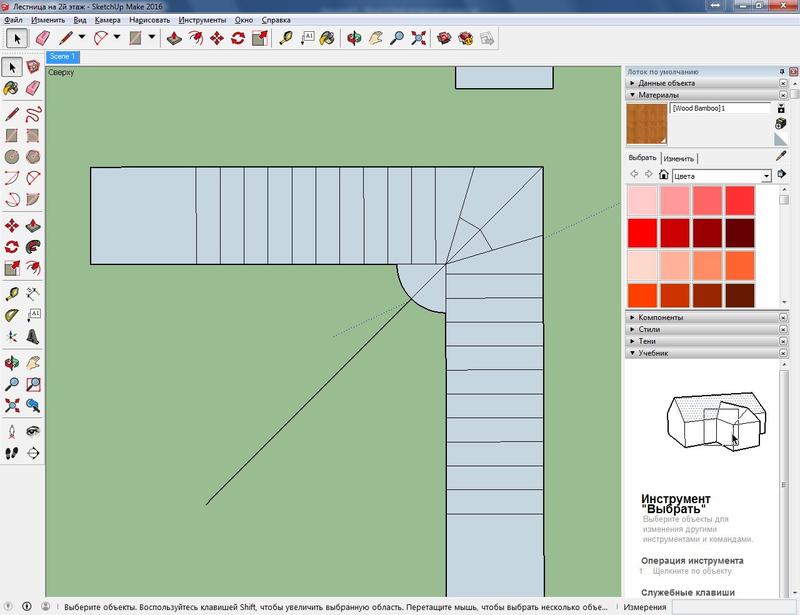
Task: Switch to the Изменить tab
Action: [678, 158]
